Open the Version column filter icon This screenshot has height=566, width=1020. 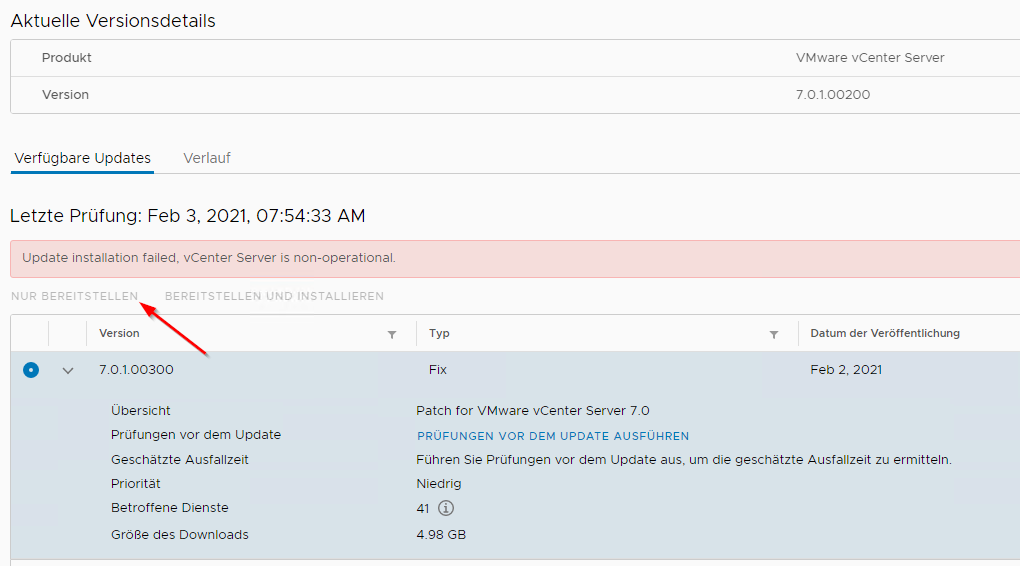click(392, 334)
